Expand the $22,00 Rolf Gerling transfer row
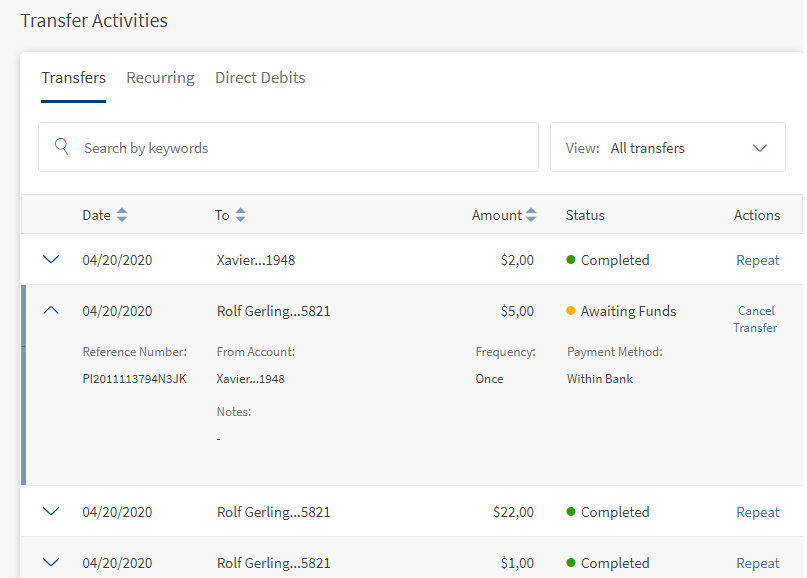 click(51, 512)
